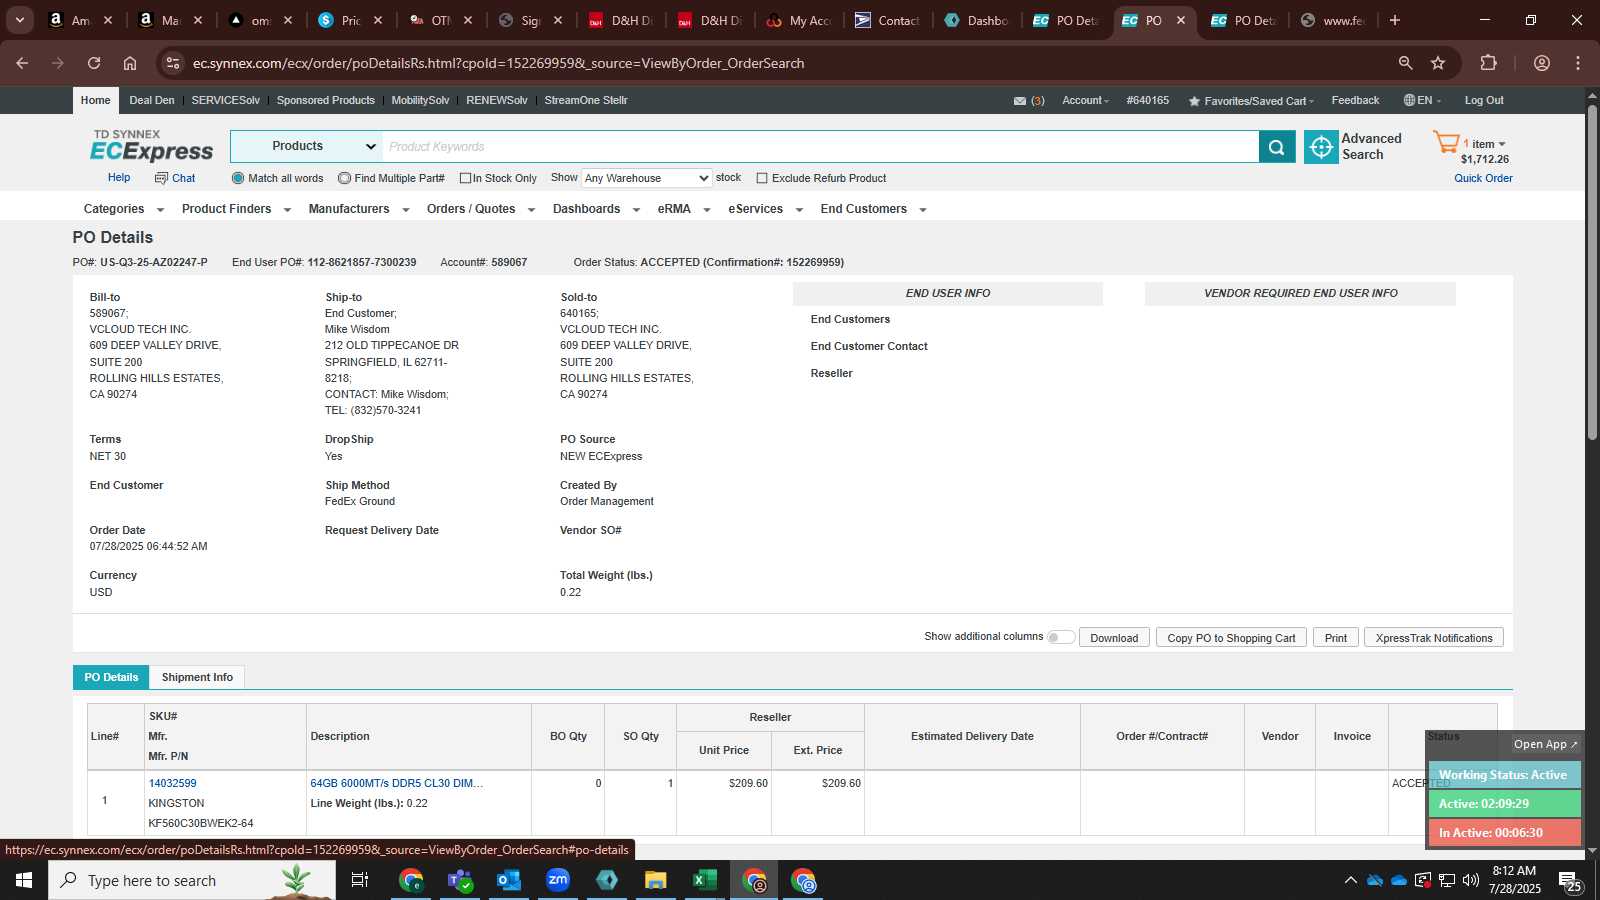
Task: Open Outlook from the taskbar
Action: [509, 880]
